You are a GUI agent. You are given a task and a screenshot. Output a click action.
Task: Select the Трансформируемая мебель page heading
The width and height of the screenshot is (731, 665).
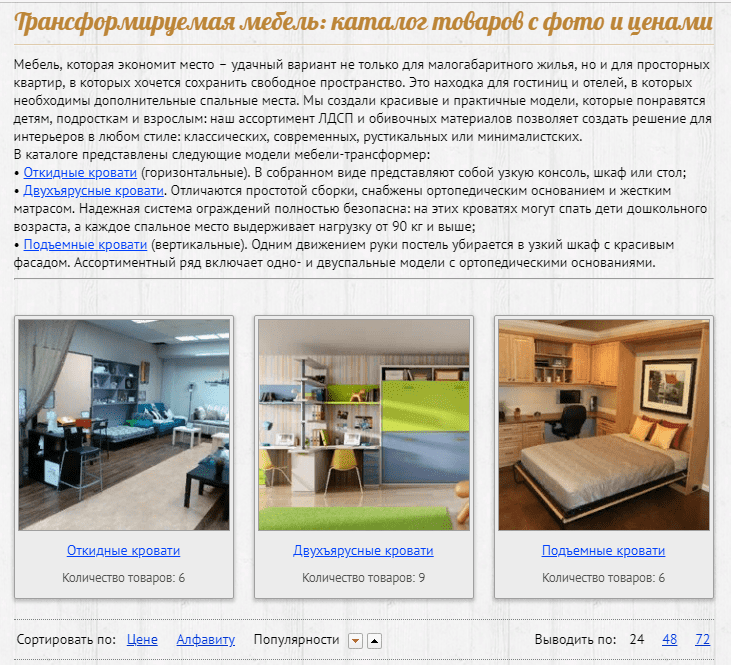364,22
